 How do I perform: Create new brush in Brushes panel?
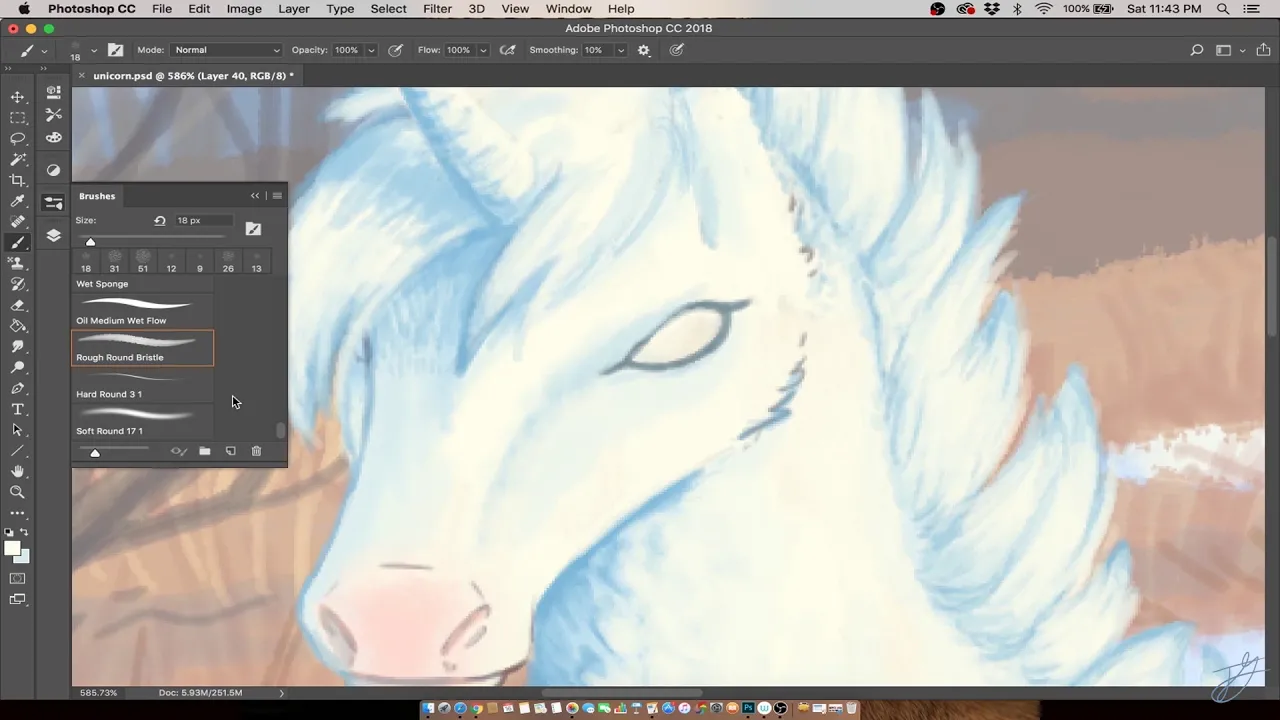[230, 451]
